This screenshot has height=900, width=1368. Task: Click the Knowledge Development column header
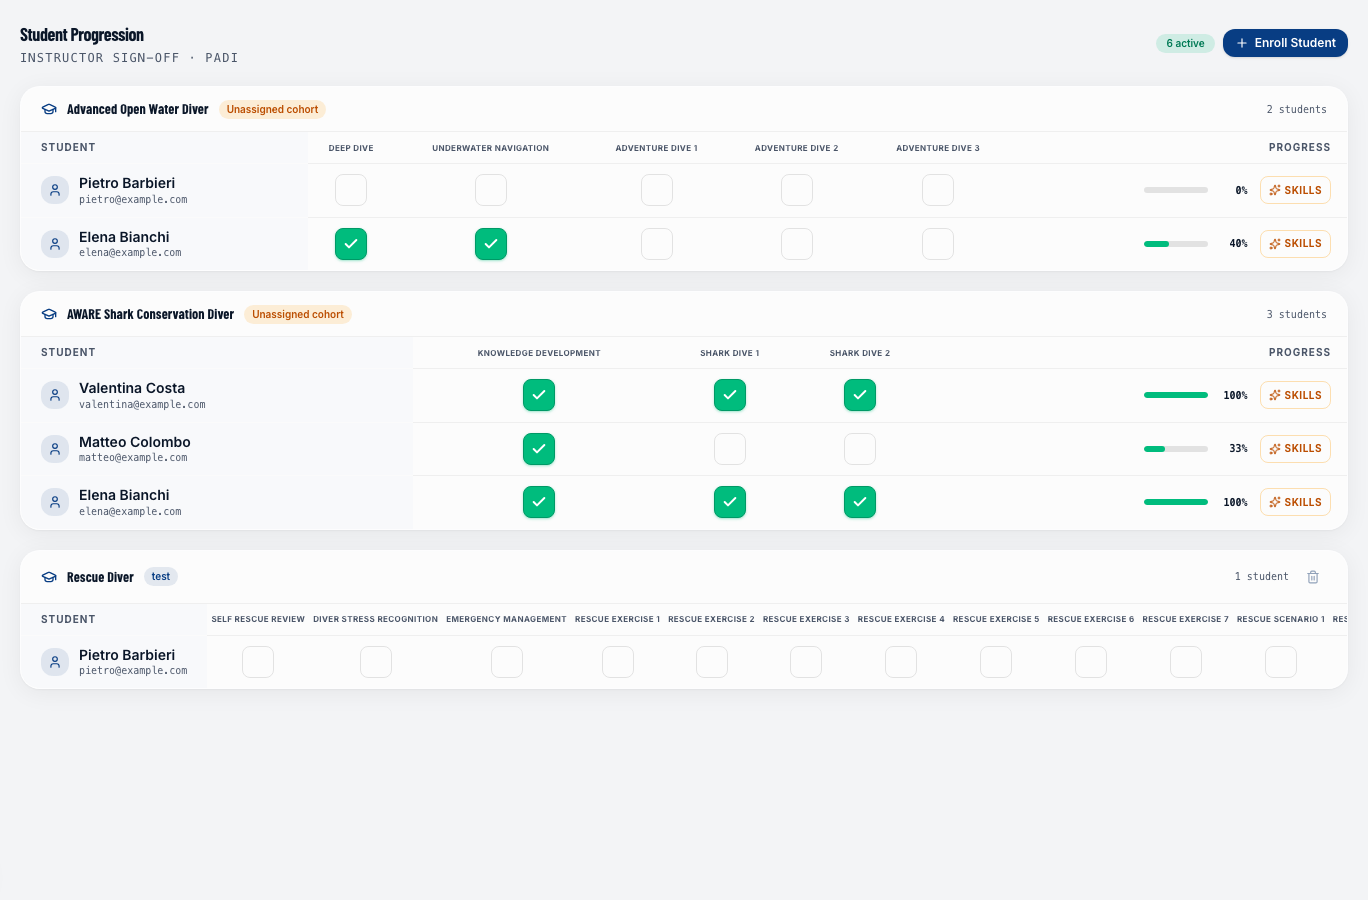[539, 353]
